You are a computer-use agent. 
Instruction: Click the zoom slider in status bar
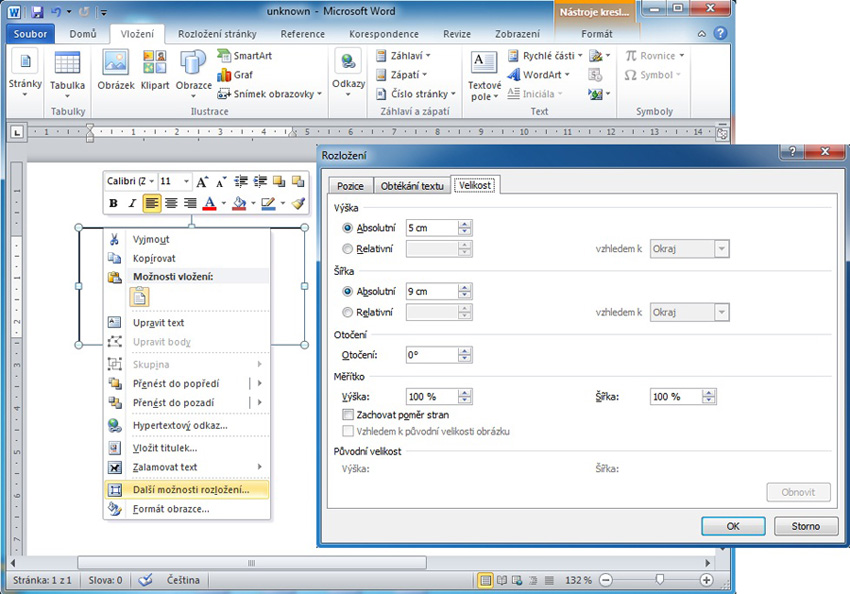[x=659, y=580]
